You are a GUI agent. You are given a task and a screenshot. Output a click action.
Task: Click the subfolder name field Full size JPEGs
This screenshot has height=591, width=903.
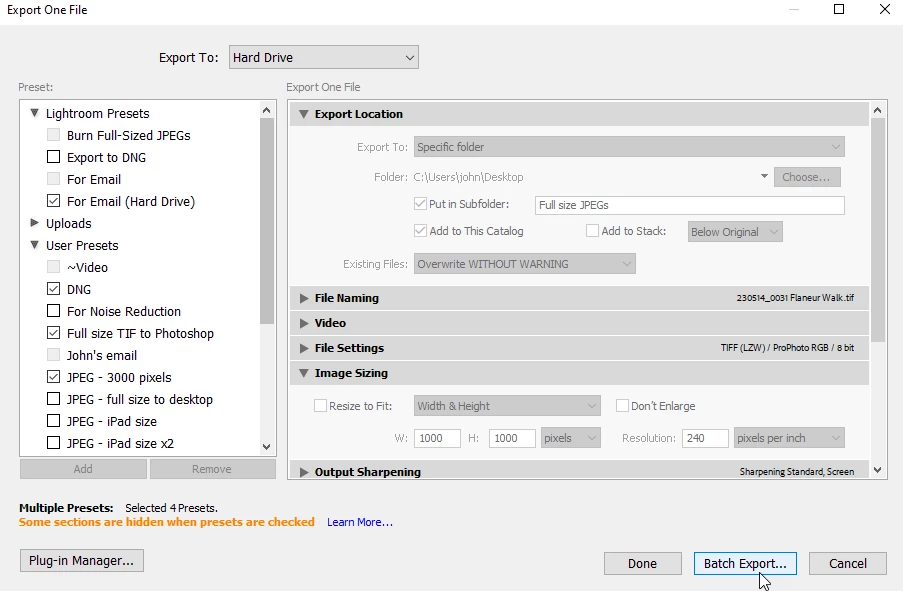(x=689, y=205)
